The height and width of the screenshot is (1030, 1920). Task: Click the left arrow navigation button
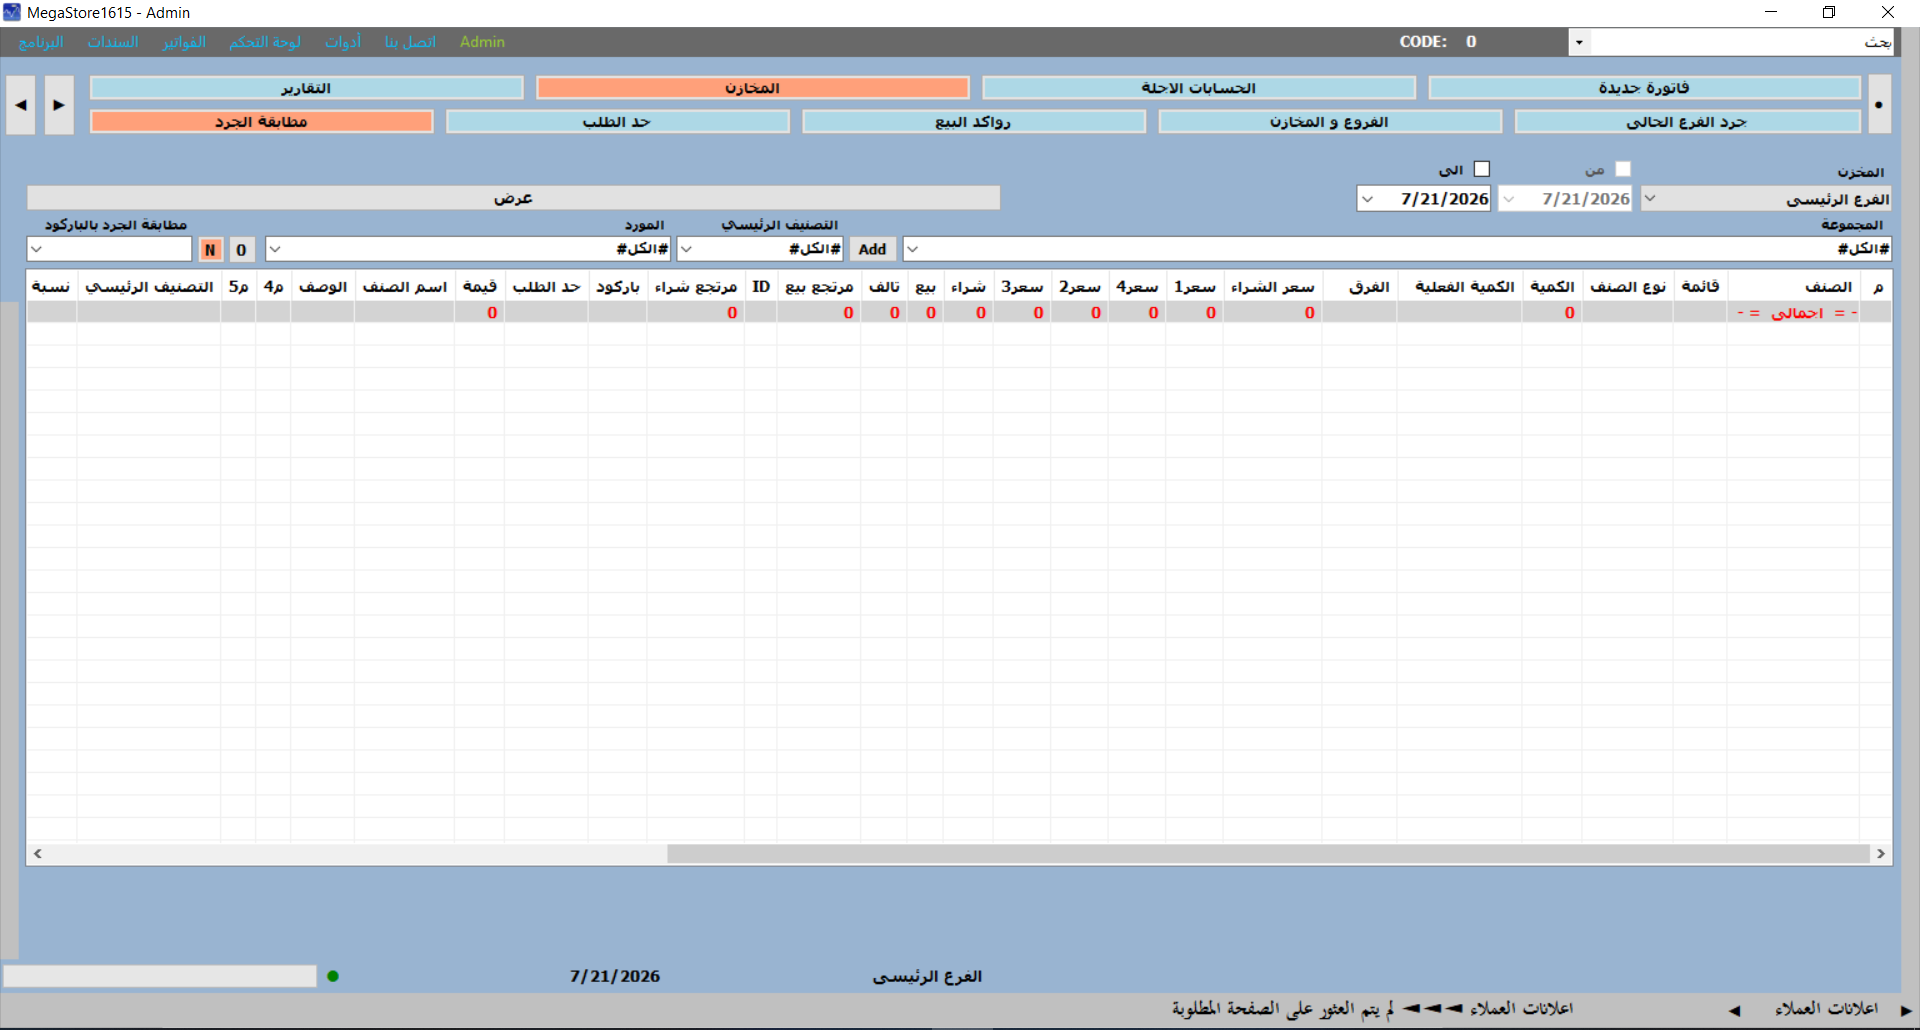point(21,104)
